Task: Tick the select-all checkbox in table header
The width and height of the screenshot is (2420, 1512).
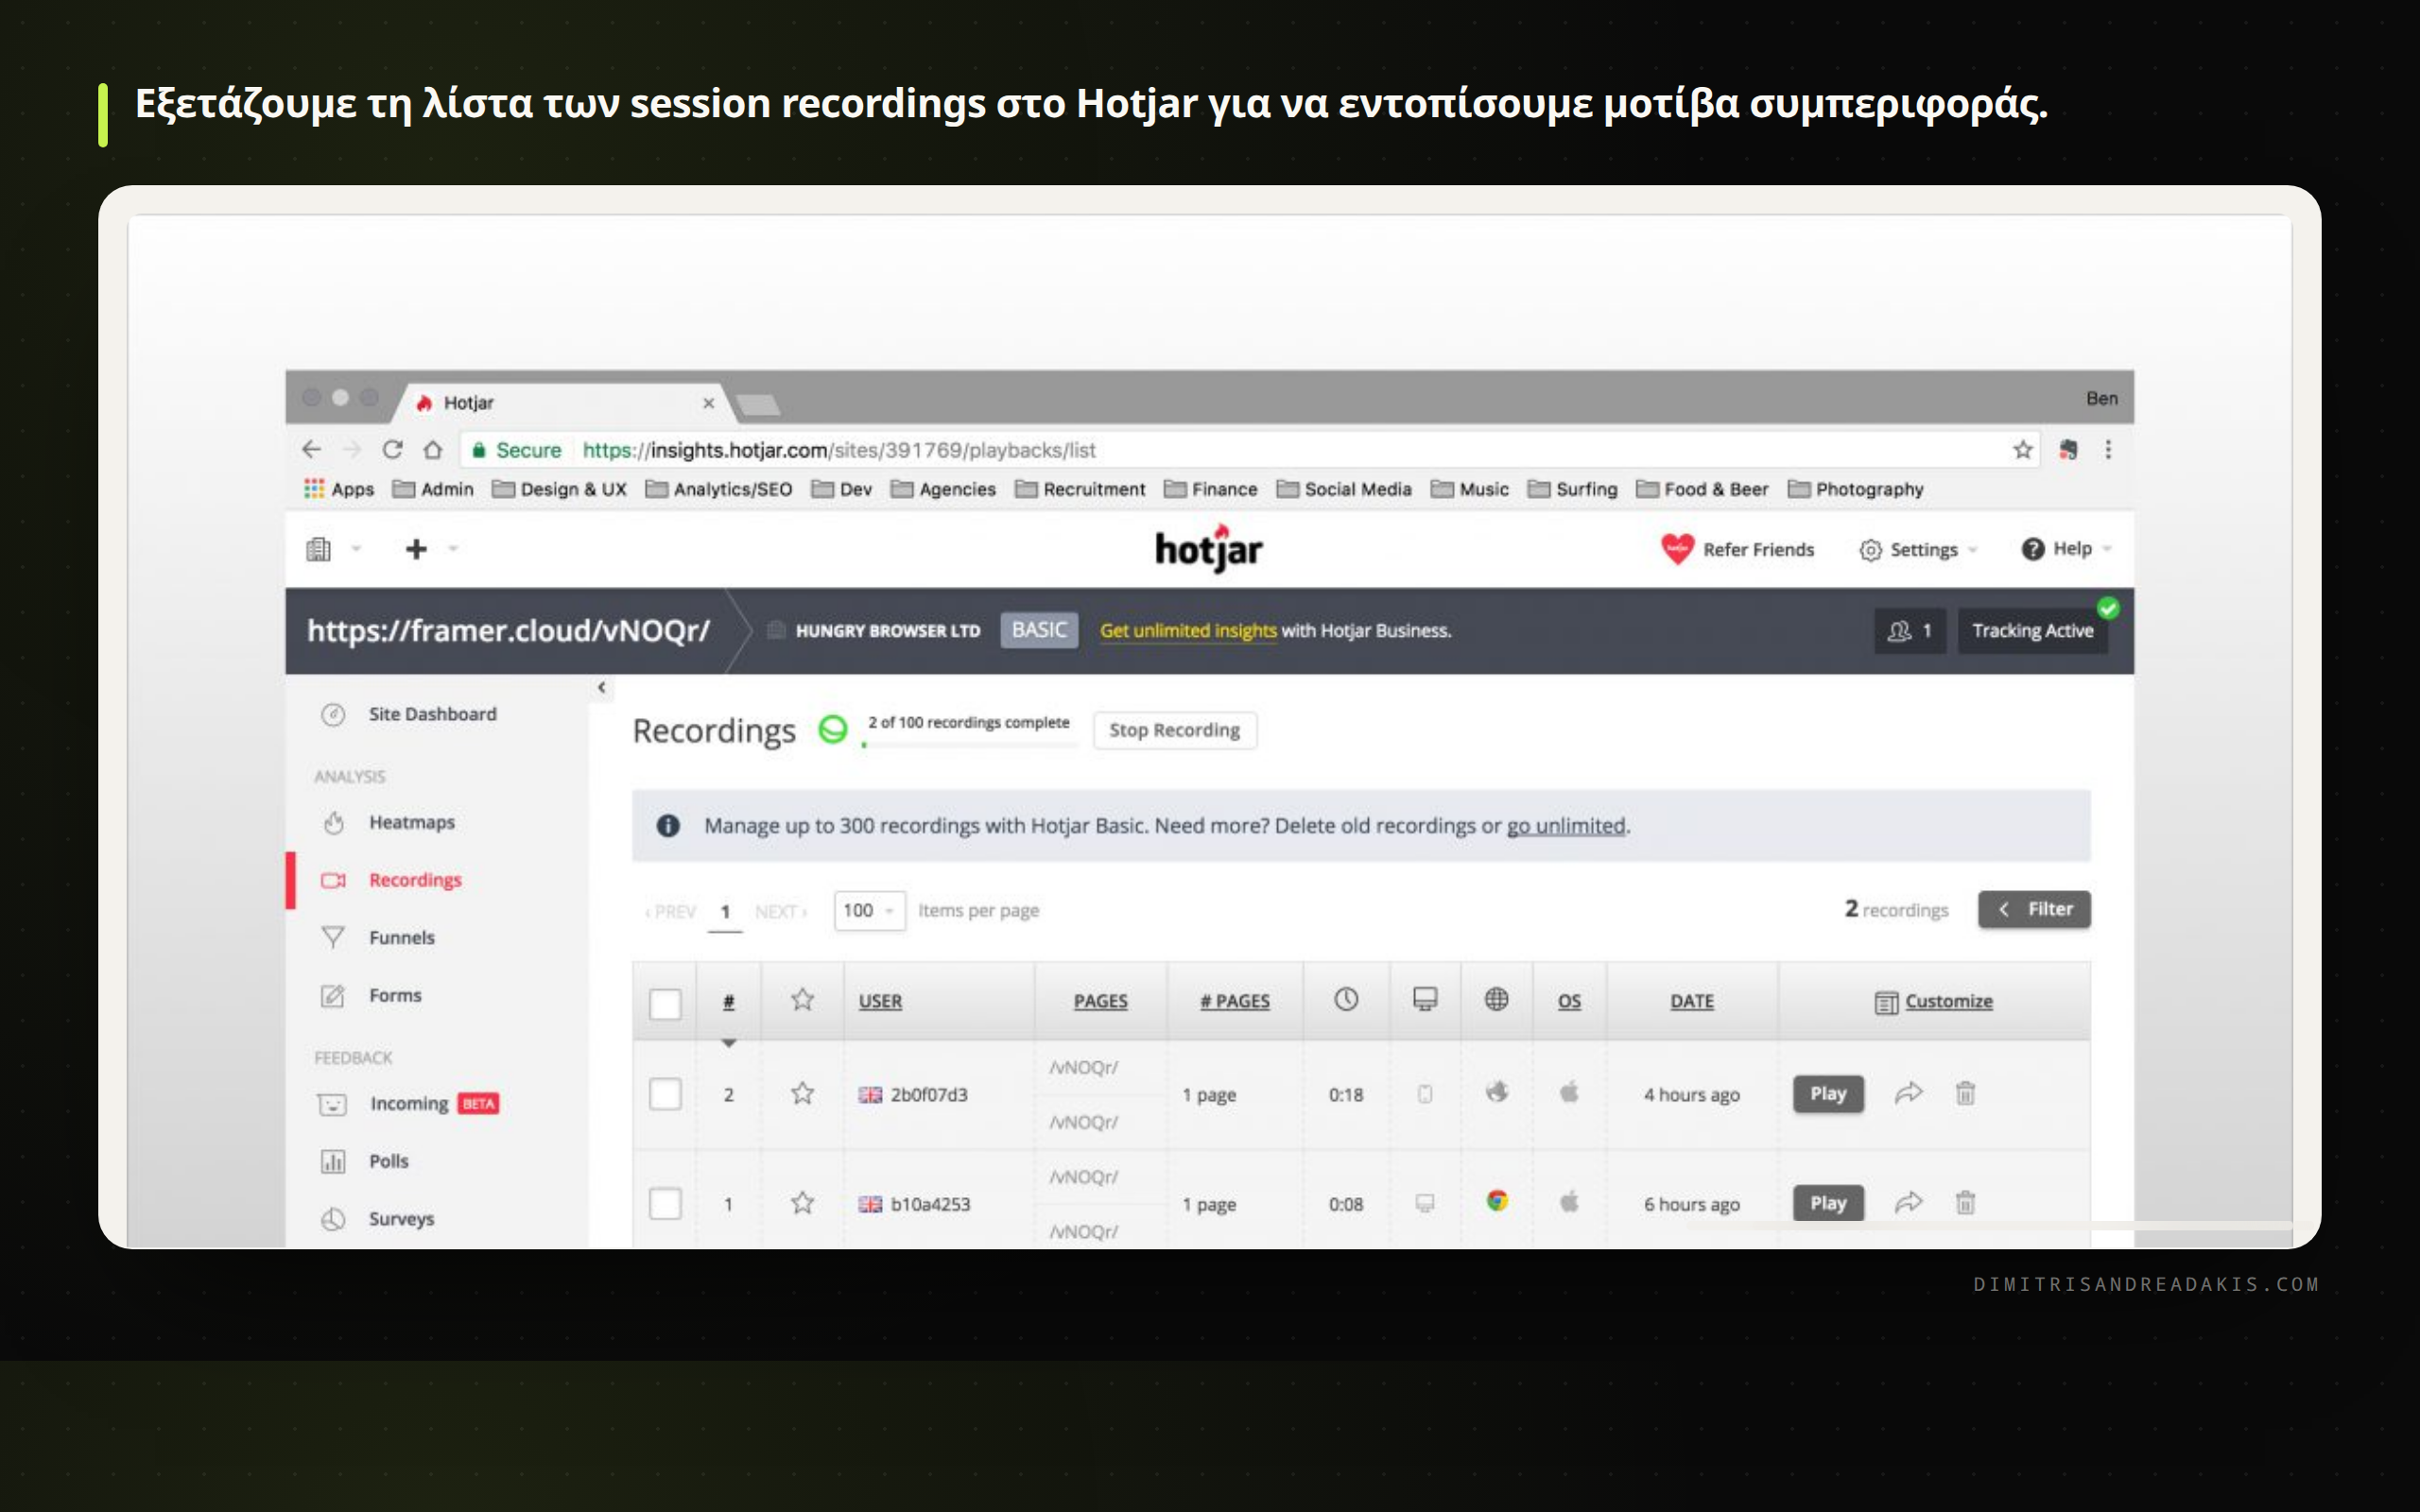Action: (x=665, y=1003)
